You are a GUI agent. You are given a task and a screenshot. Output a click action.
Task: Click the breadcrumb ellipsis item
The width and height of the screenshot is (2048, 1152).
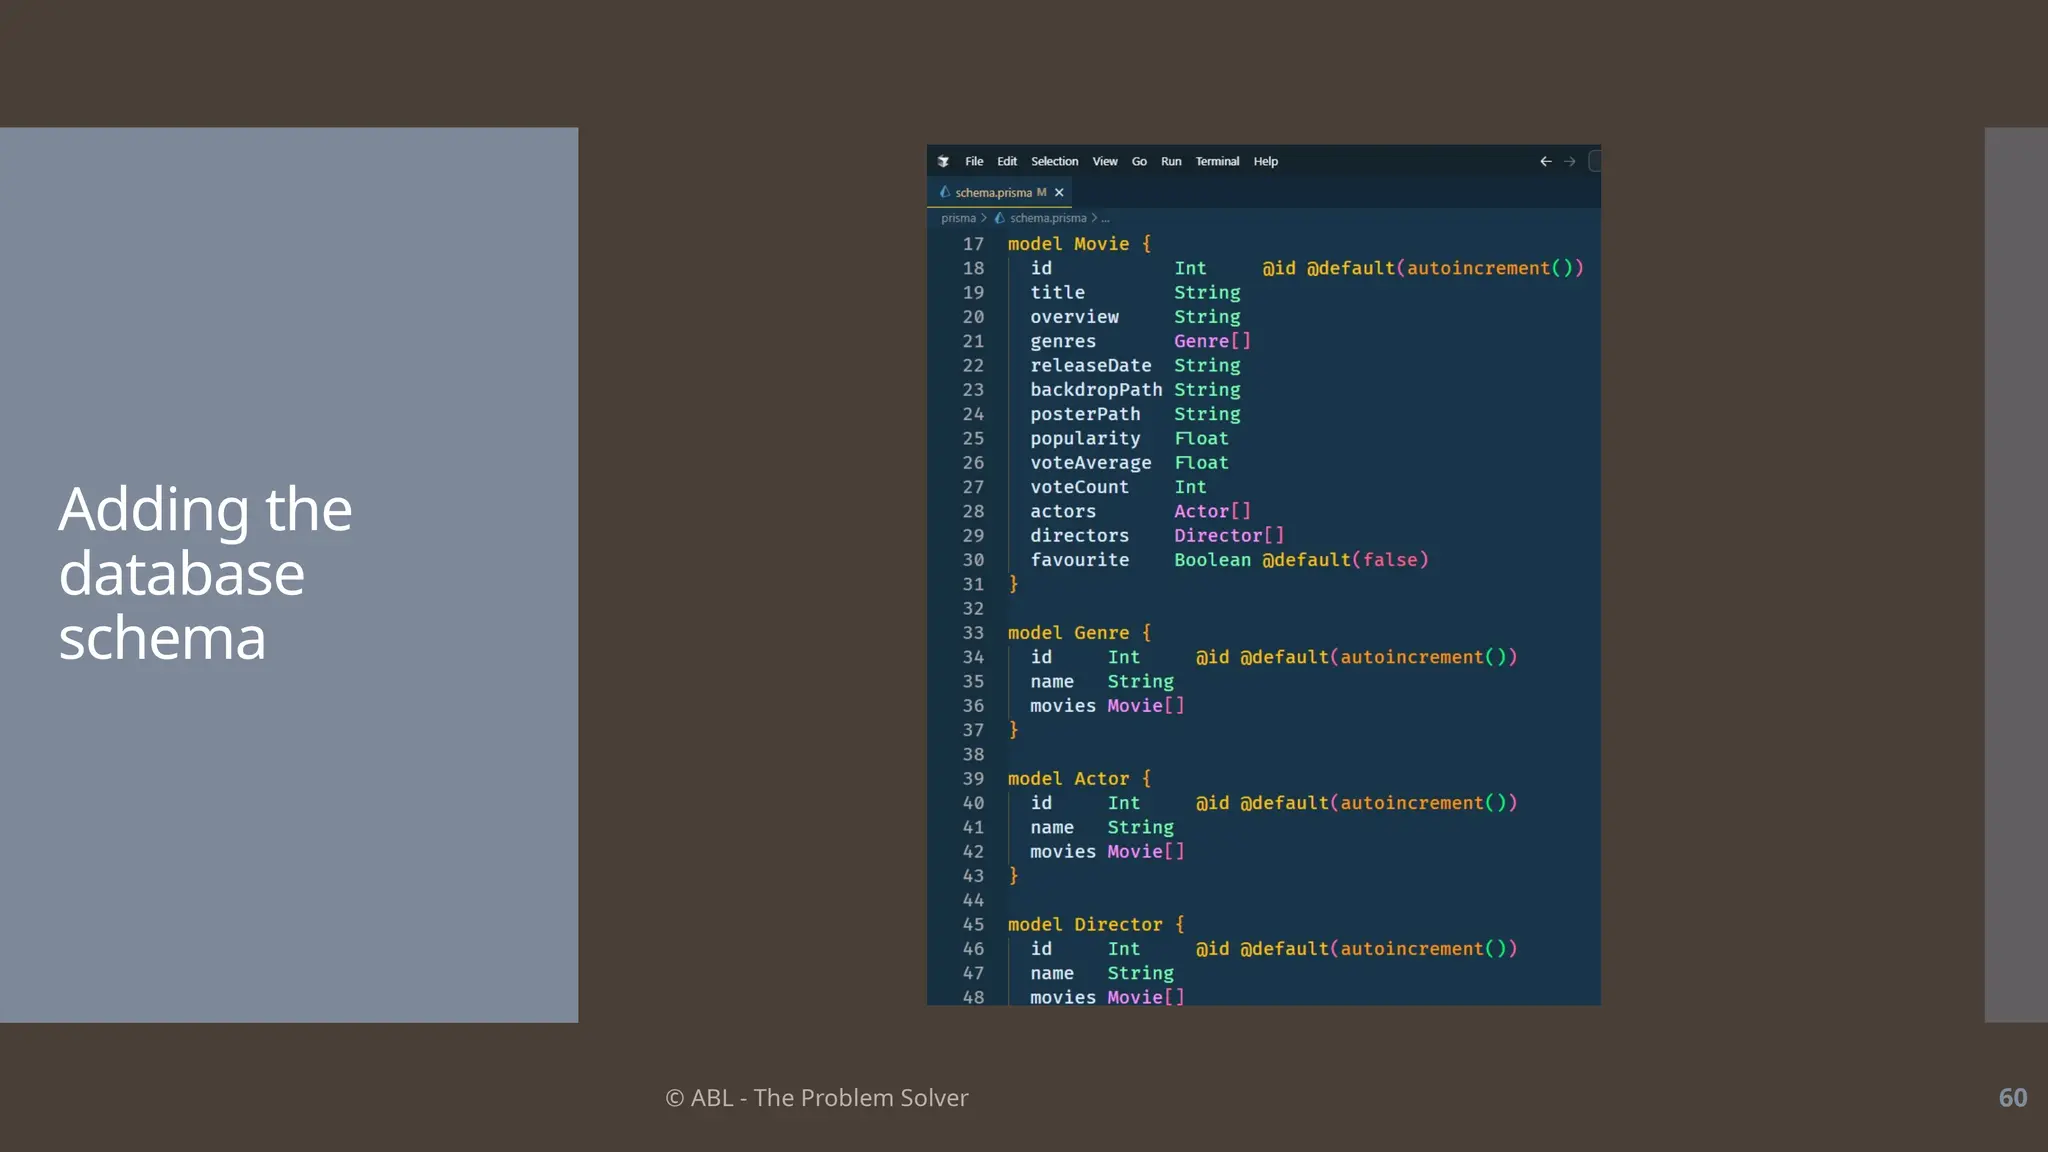(1105, 218)
